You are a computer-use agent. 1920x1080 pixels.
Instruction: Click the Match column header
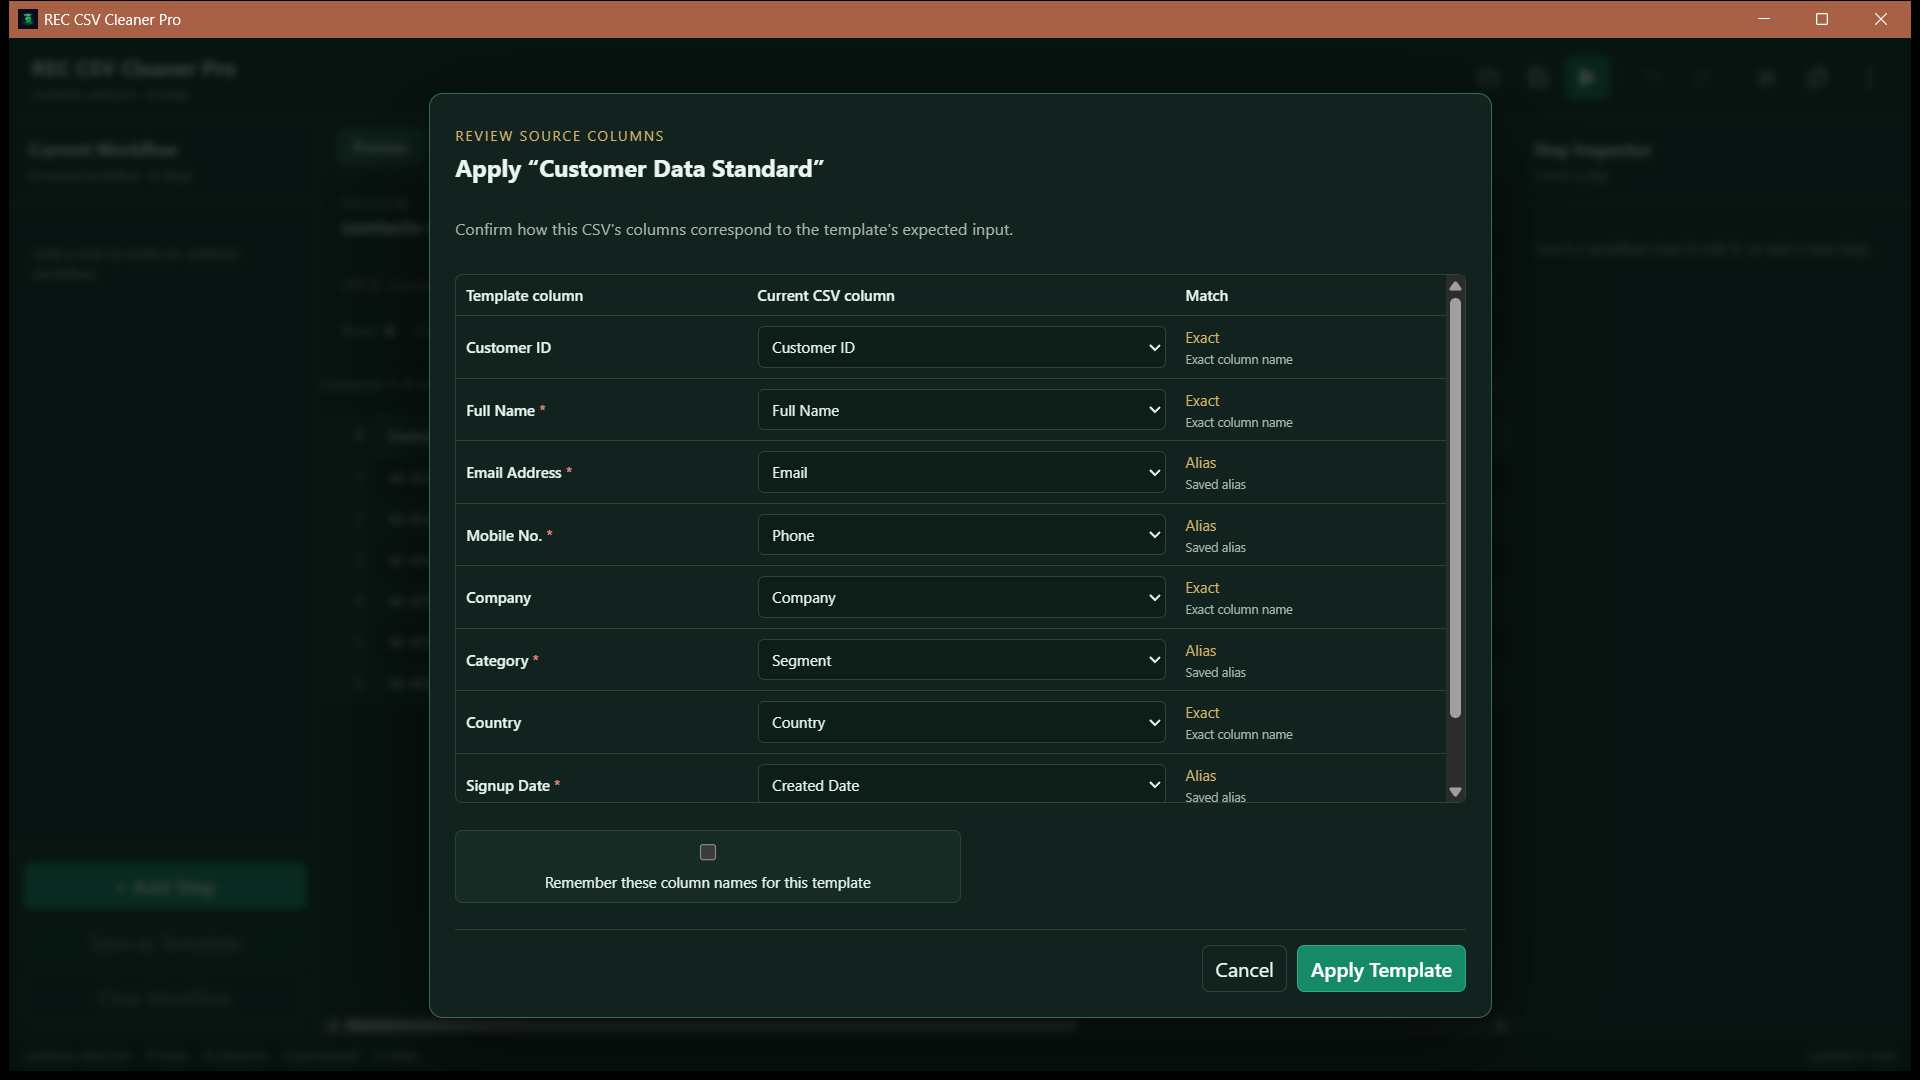[1206, 295]
